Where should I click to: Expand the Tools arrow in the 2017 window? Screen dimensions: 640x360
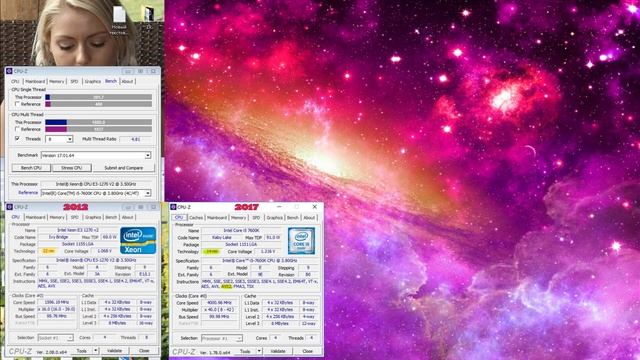pos(259,351)
